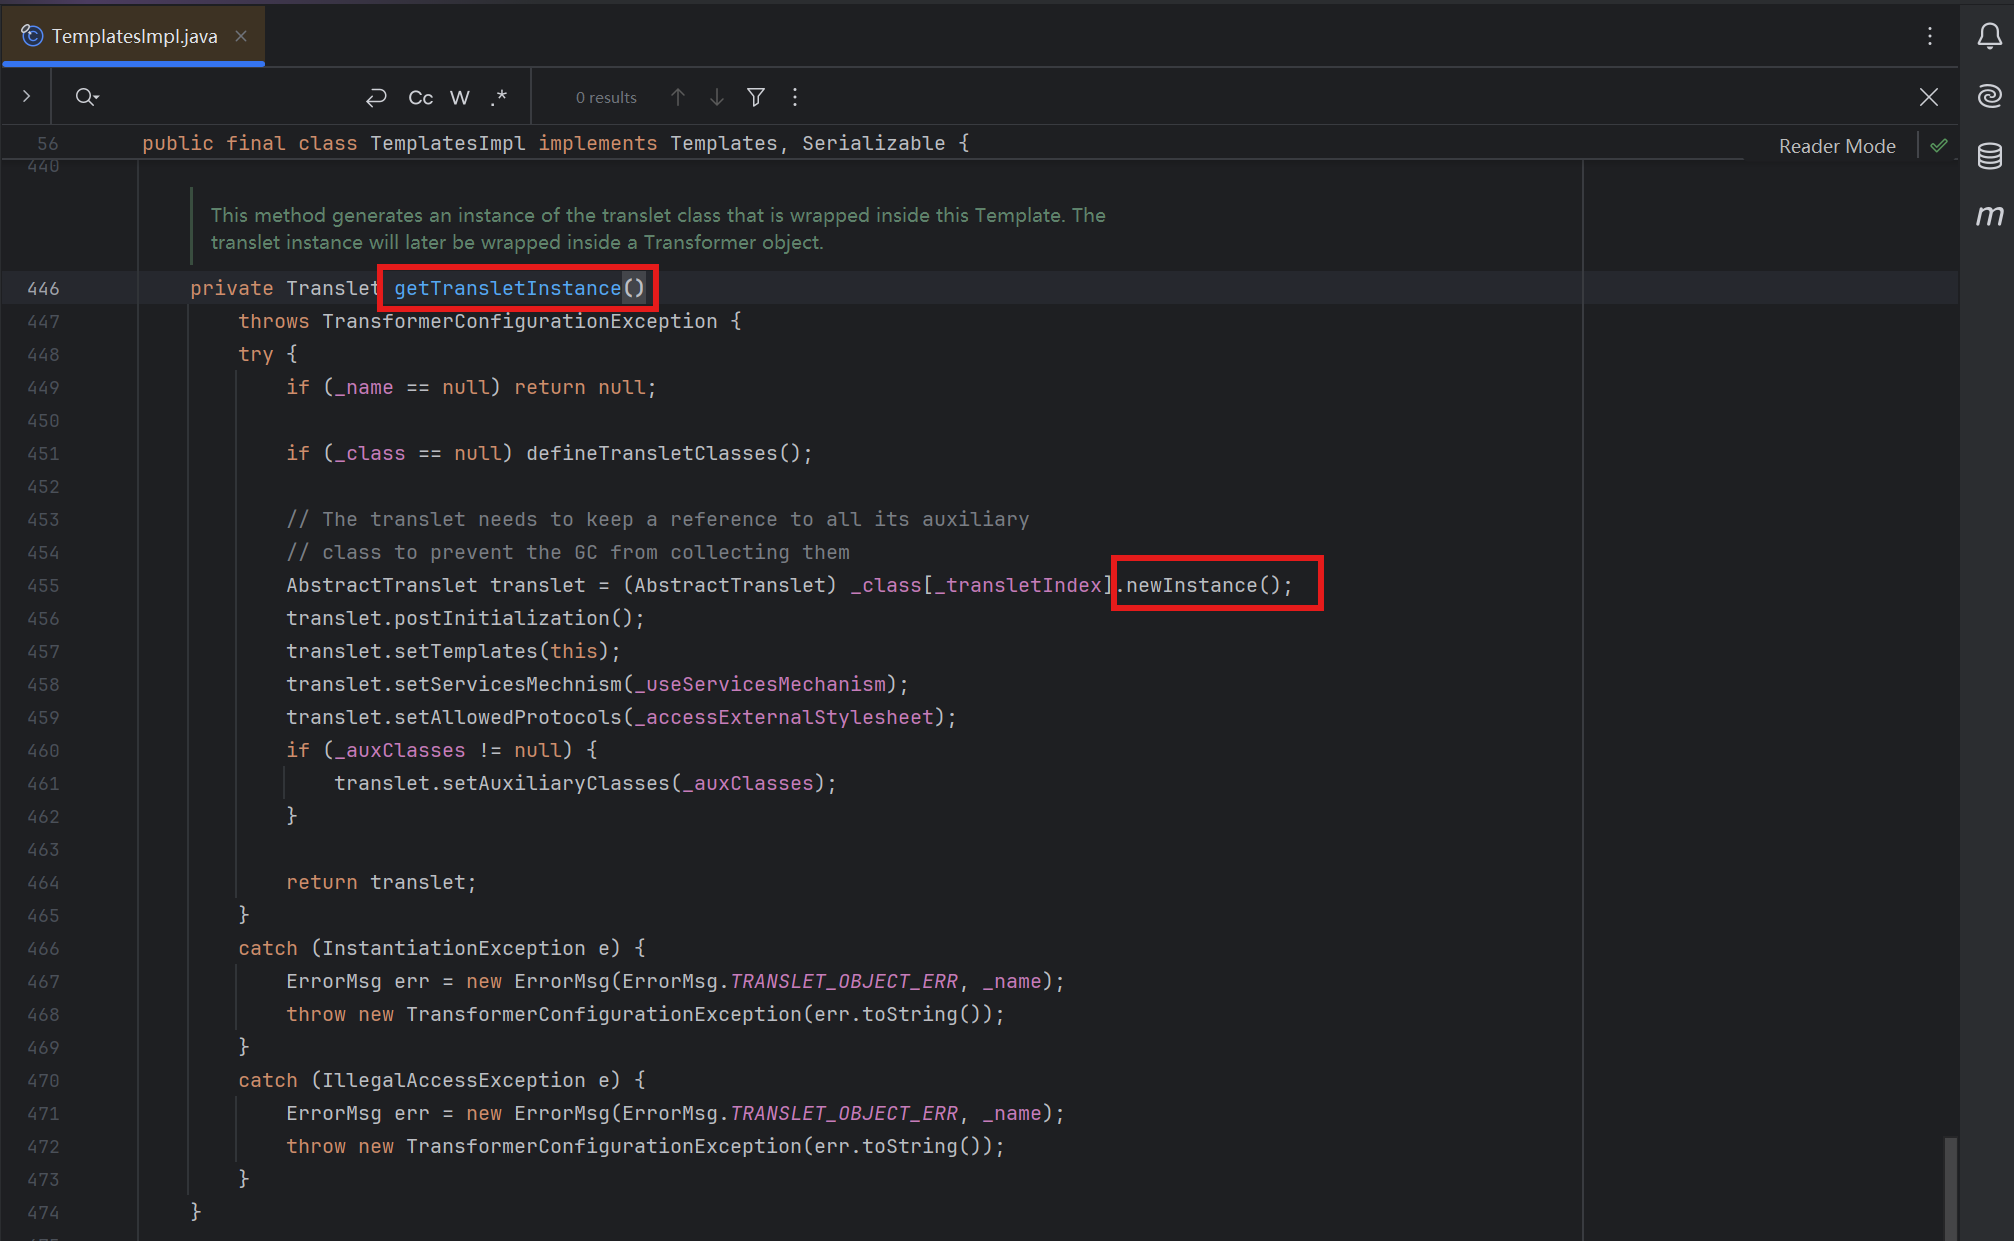Toggle Reader Mode
Viewport: 2014px width, 1241px height.
pos(1837,146)
